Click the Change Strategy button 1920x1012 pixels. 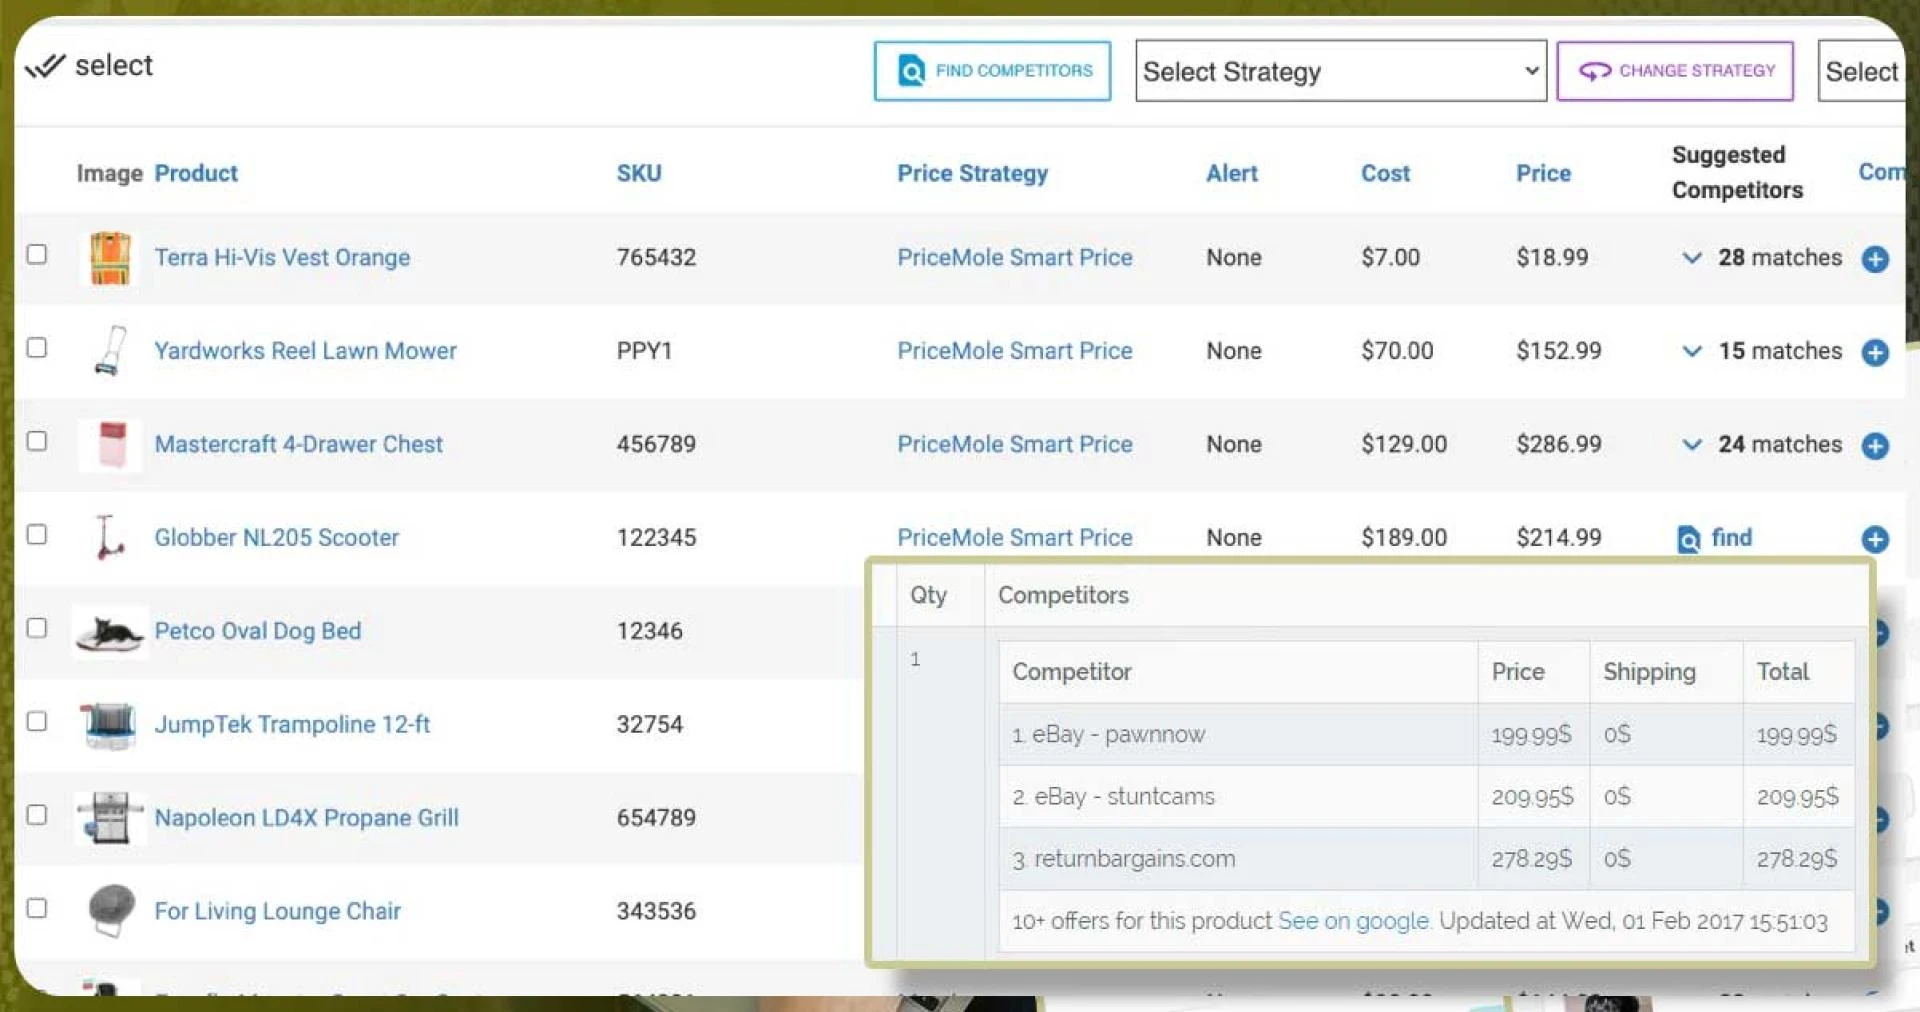coord(1675,71)
